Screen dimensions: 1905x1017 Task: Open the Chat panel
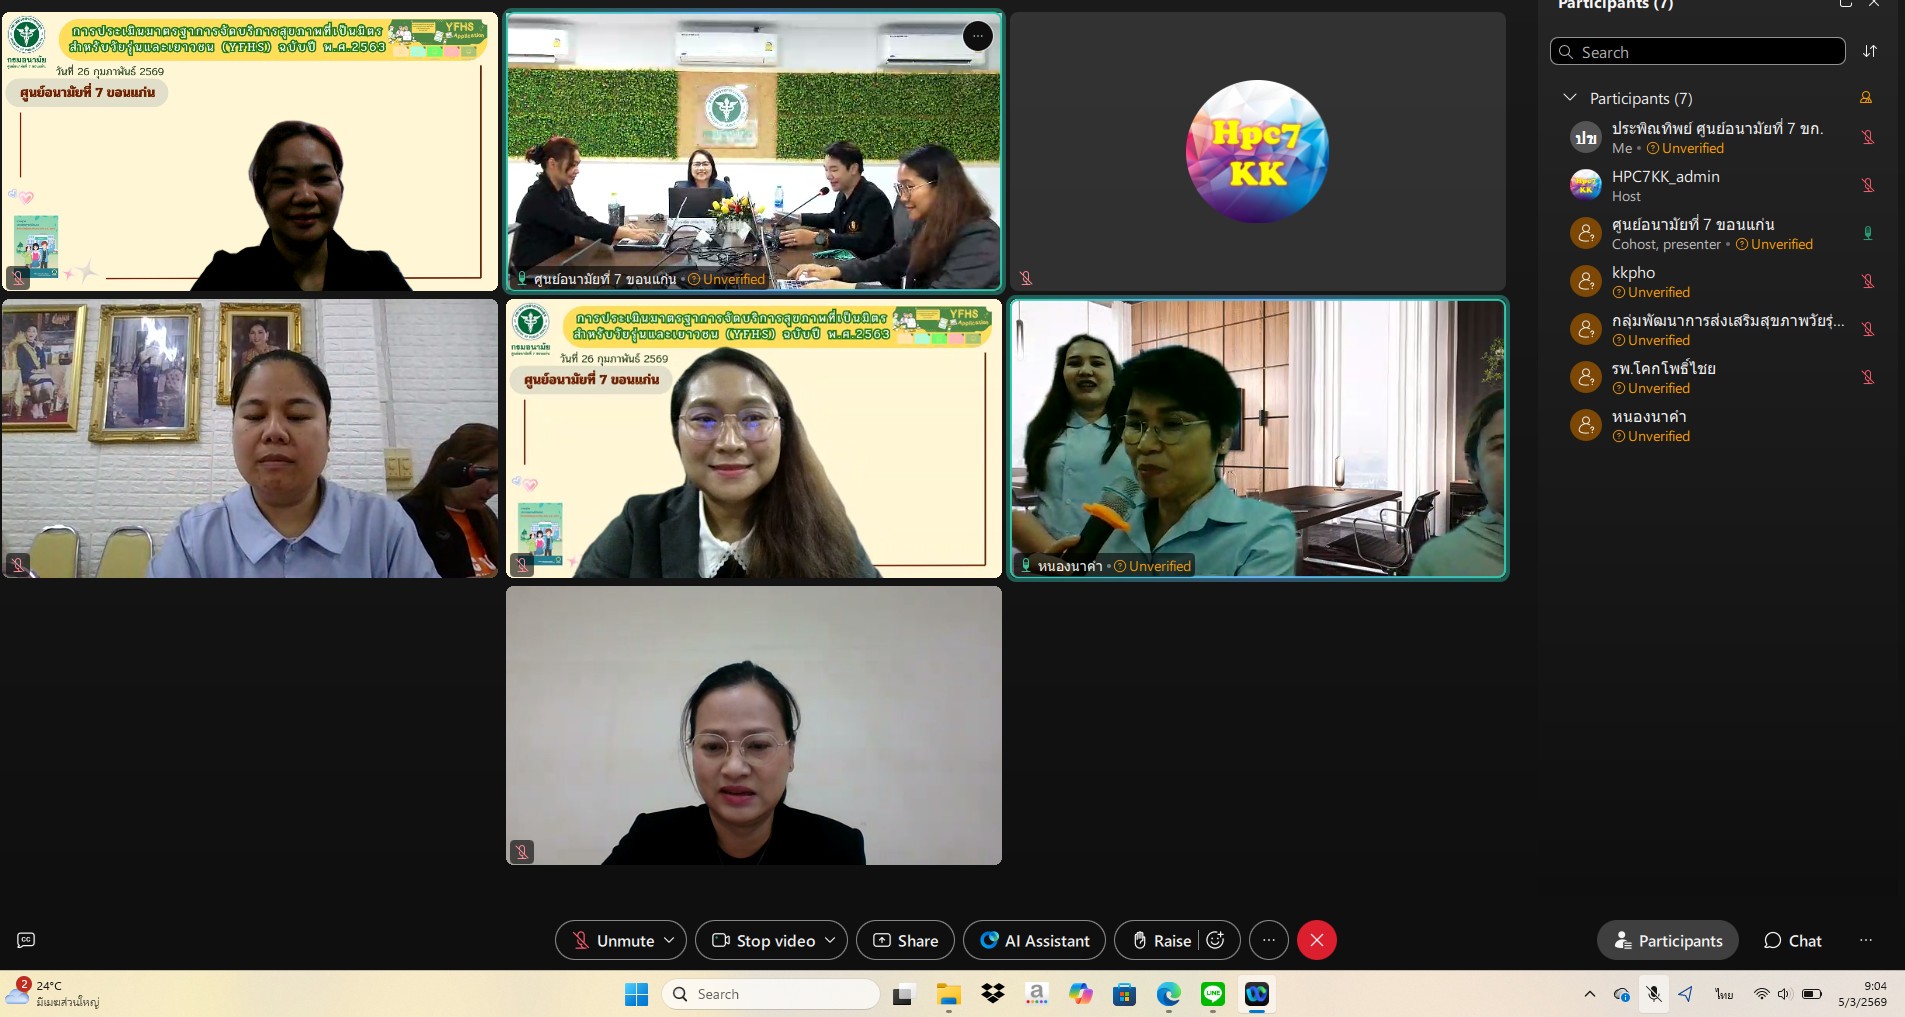tap(1792, 940)
